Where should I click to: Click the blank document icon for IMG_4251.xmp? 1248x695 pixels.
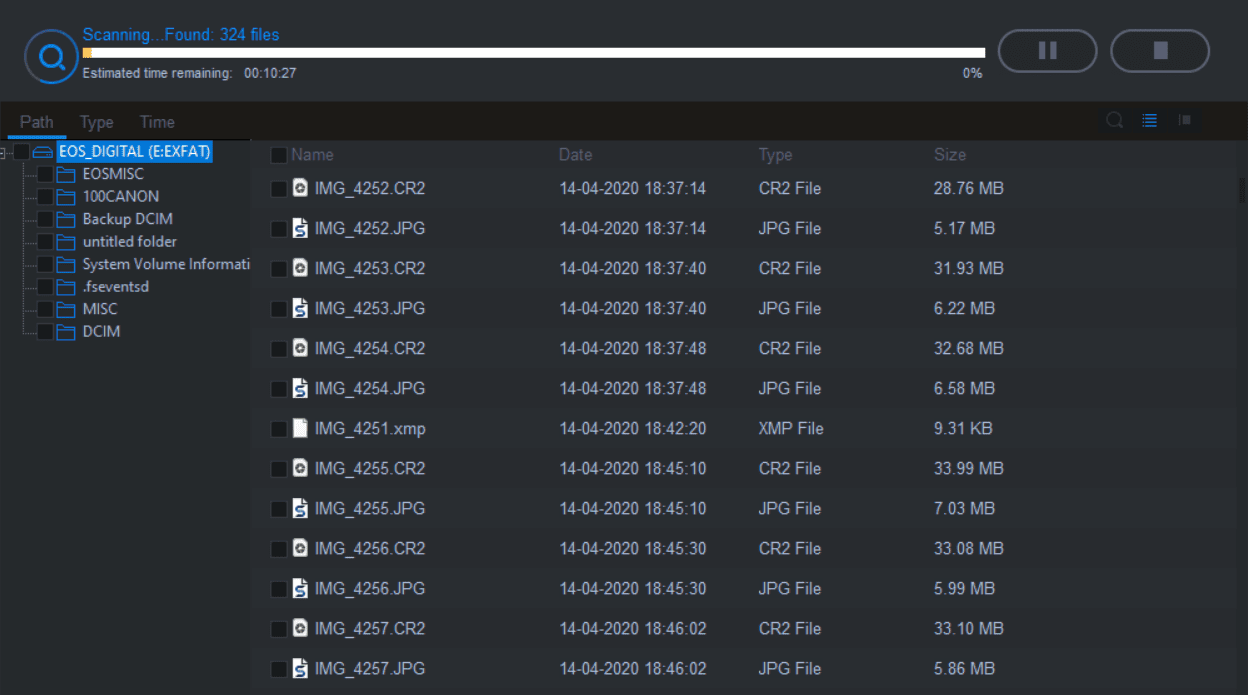click(300, 428)
